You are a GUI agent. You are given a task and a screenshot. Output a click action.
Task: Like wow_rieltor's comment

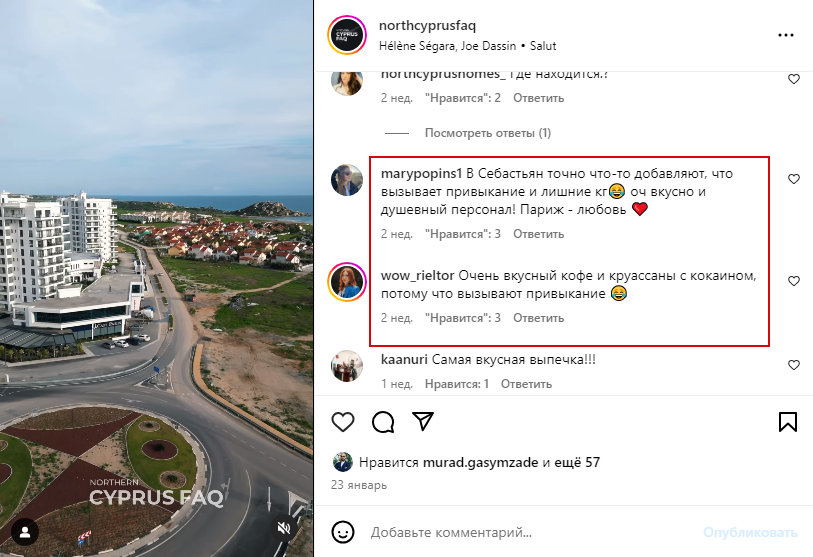tap(794, 281)
